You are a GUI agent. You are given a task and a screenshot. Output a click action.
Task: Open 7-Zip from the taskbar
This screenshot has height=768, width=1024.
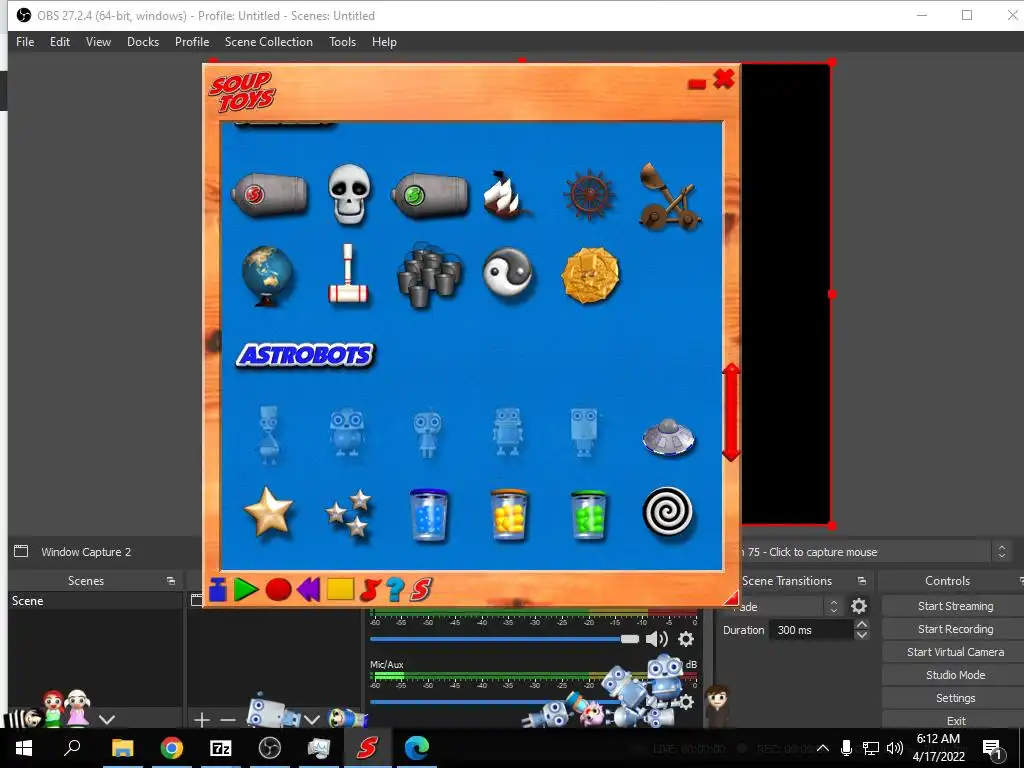[221, 748]
